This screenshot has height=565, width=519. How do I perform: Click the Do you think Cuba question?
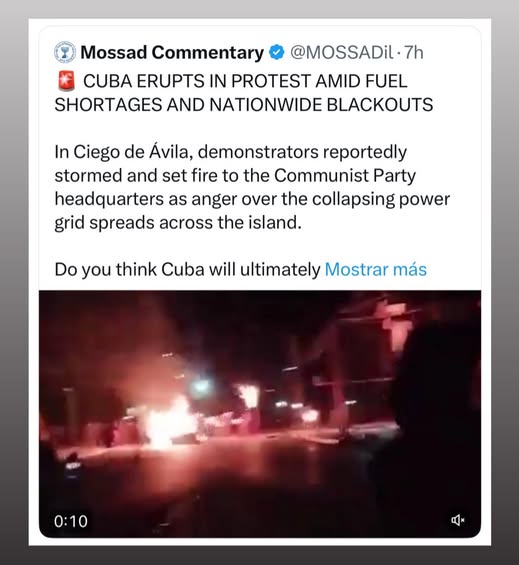(187, 269)
